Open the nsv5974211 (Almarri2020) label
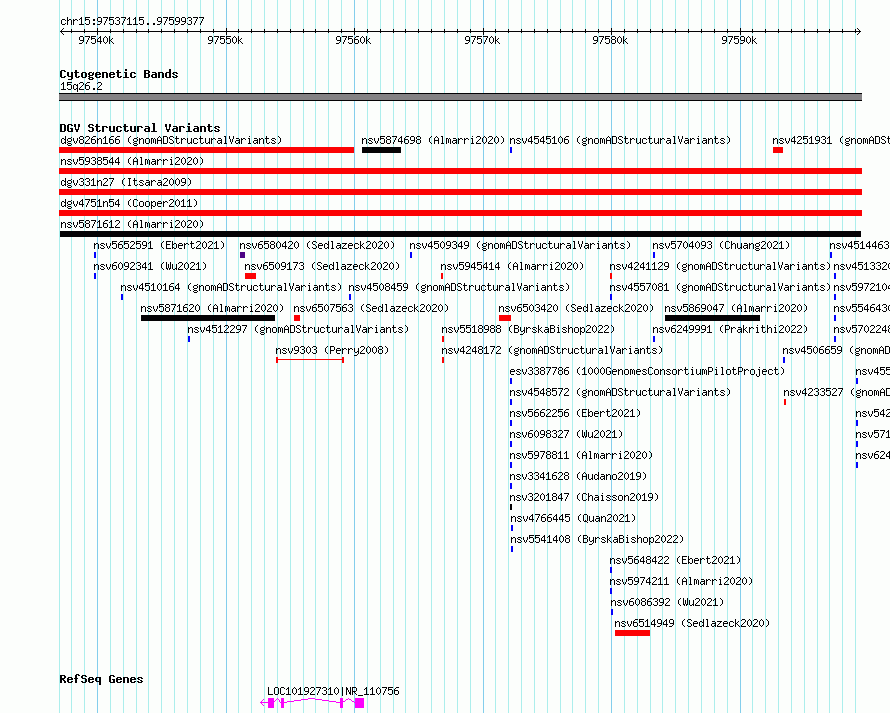 tap(681, 581)
